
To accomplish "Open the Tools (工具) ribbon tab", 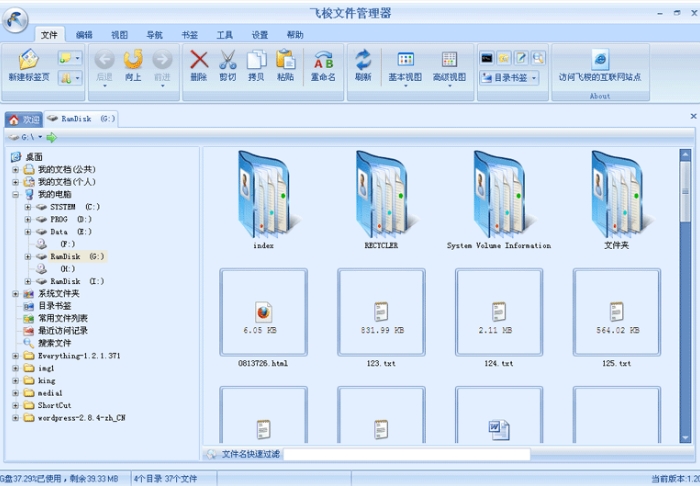I will [225, 35].
